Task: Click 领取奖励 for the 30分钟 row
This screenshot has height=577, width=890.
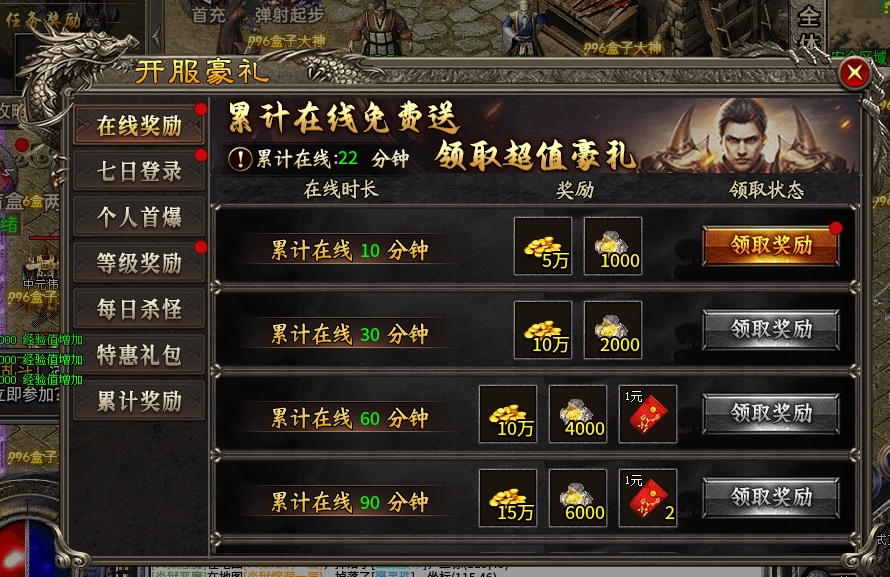Action: (x=771, y=329)
